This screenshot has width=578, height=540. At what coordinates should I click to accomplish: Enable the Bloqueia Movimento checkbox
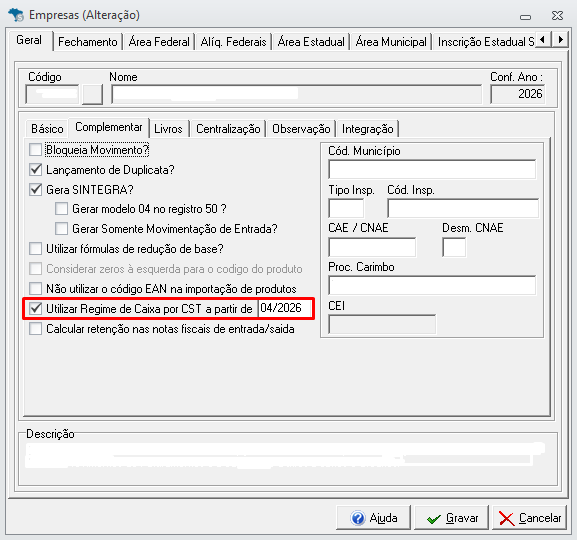pyautogui.click(x=35, y=150)
